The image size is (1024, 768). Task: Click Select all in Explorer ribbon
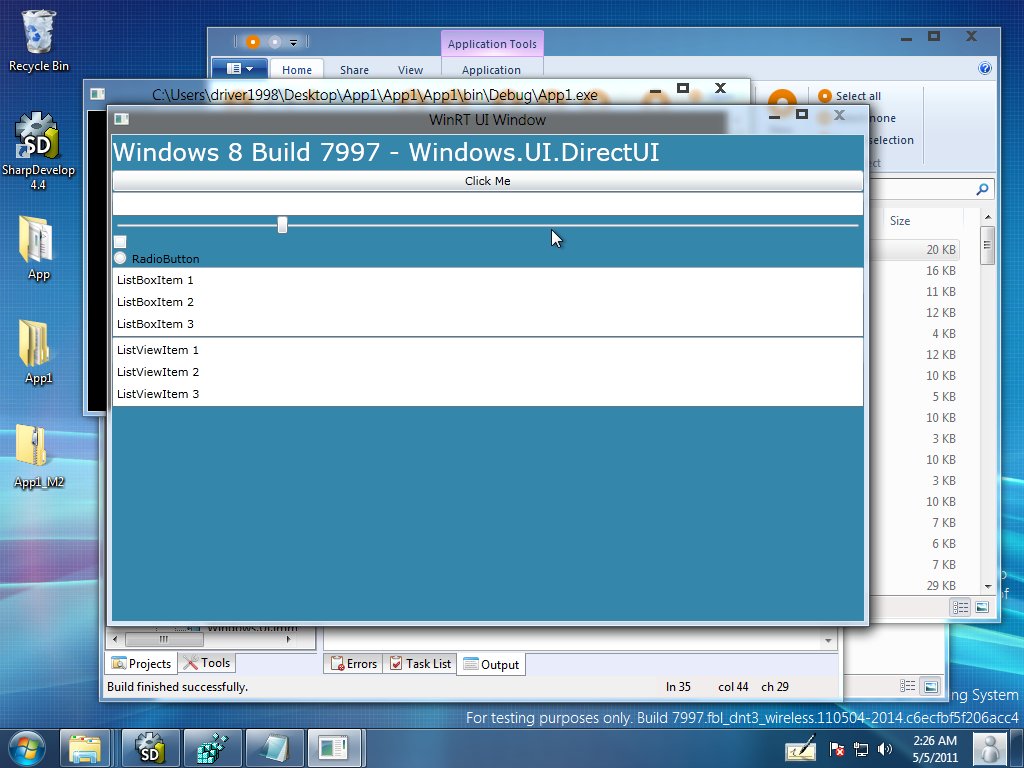pos(849,96)
